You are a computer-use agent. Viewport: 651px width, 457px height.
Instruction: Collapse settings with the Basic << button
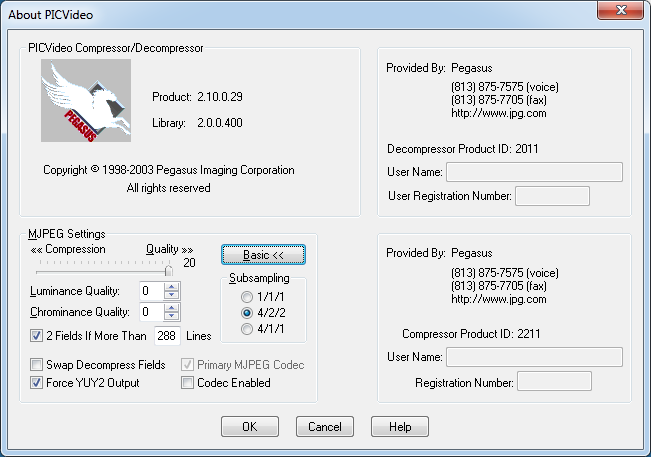pyautogui.click(x=263, y=254)
